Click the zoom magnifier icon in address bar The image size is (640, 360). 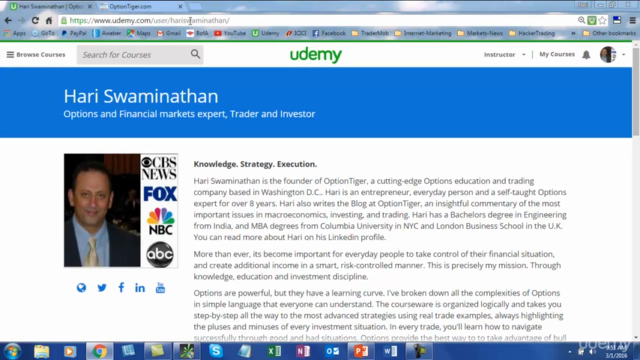pos(581,20)
